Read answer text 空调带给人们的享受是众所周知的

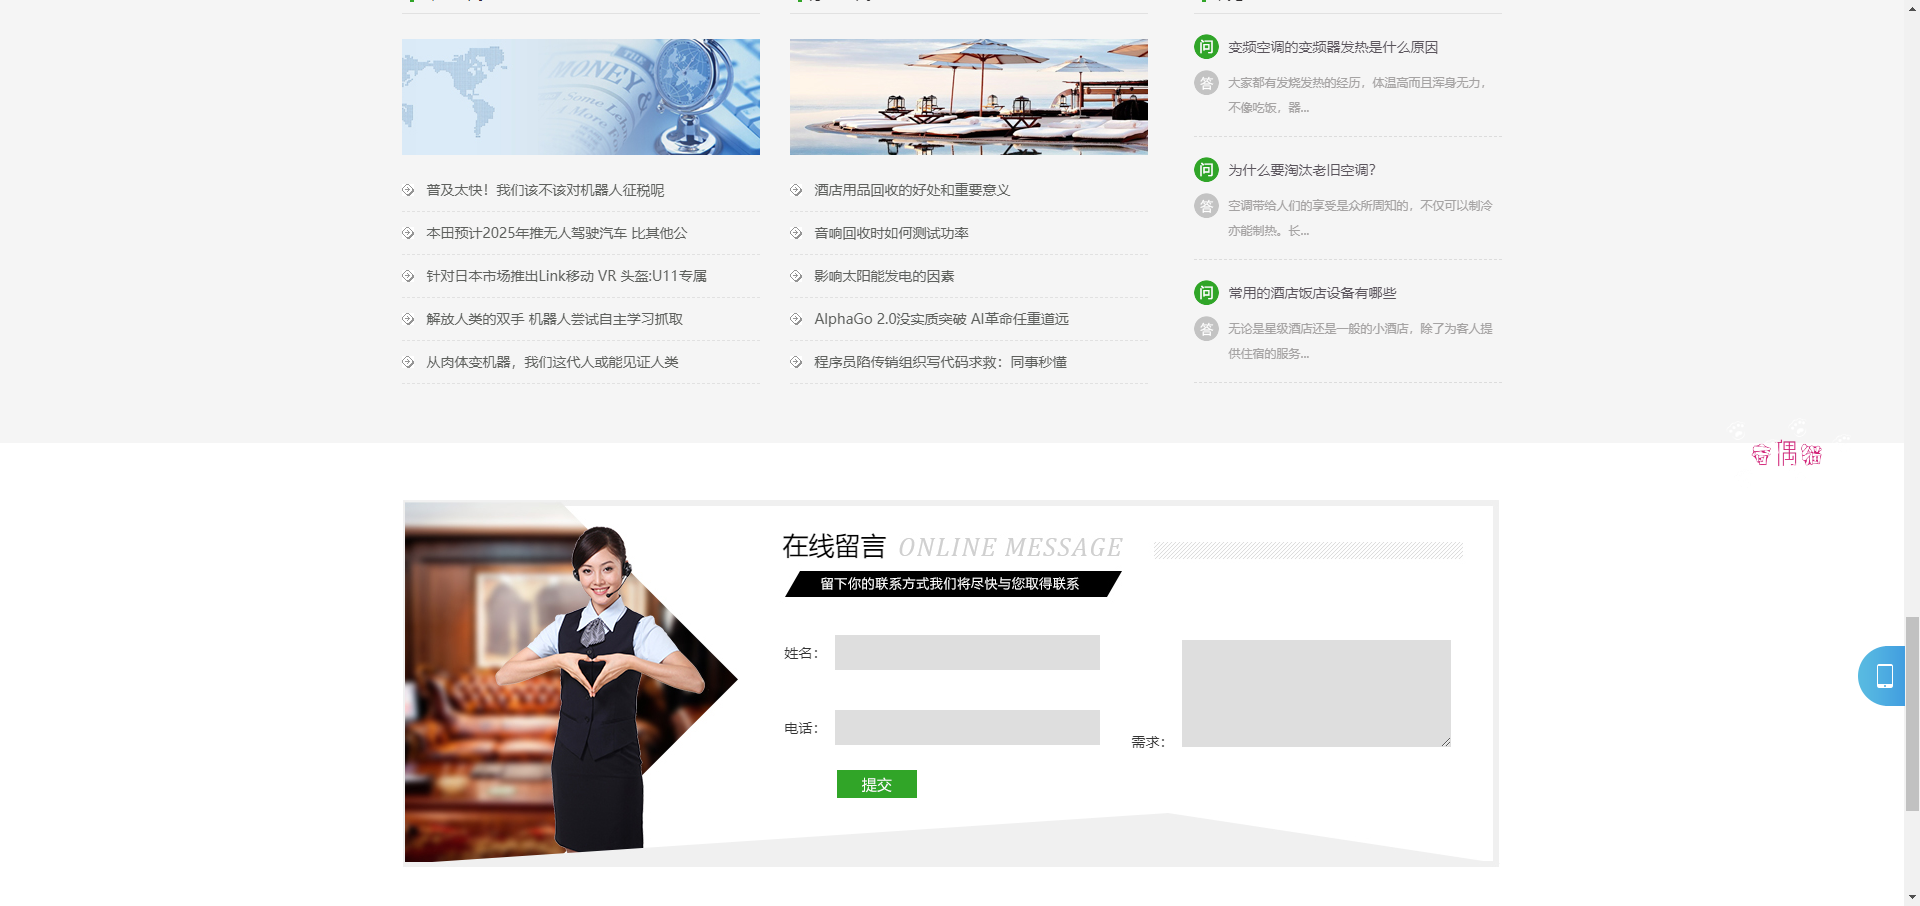pyautogui.click(x=1360, y=218)
